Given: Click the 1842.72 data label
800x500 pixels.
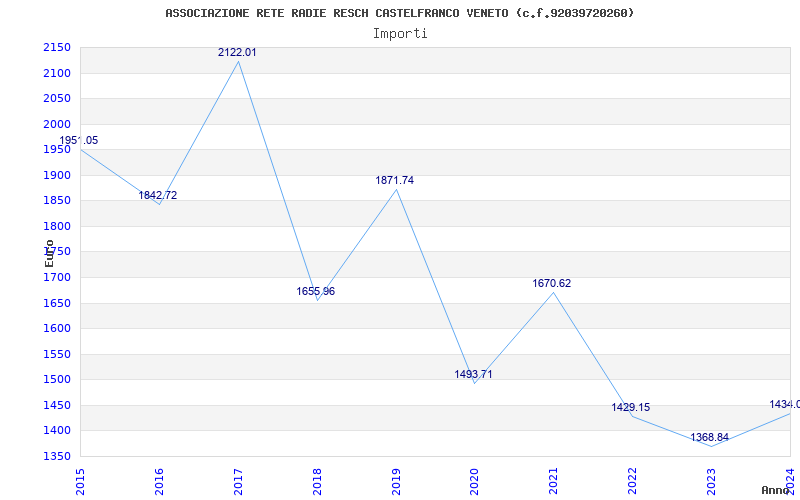Looking at the screenshot, I should 158,195.
